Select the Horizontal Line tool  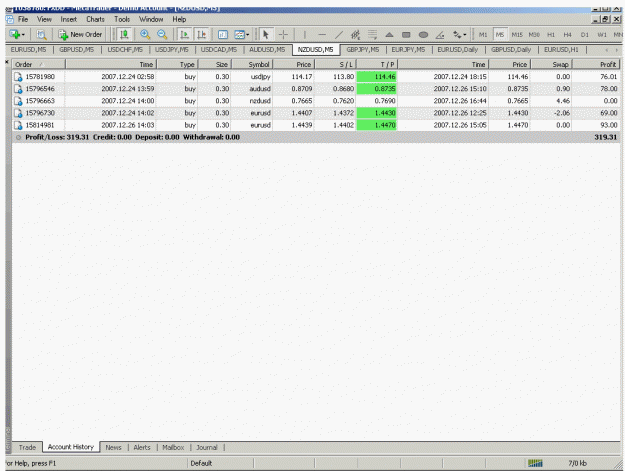[322, 35]
